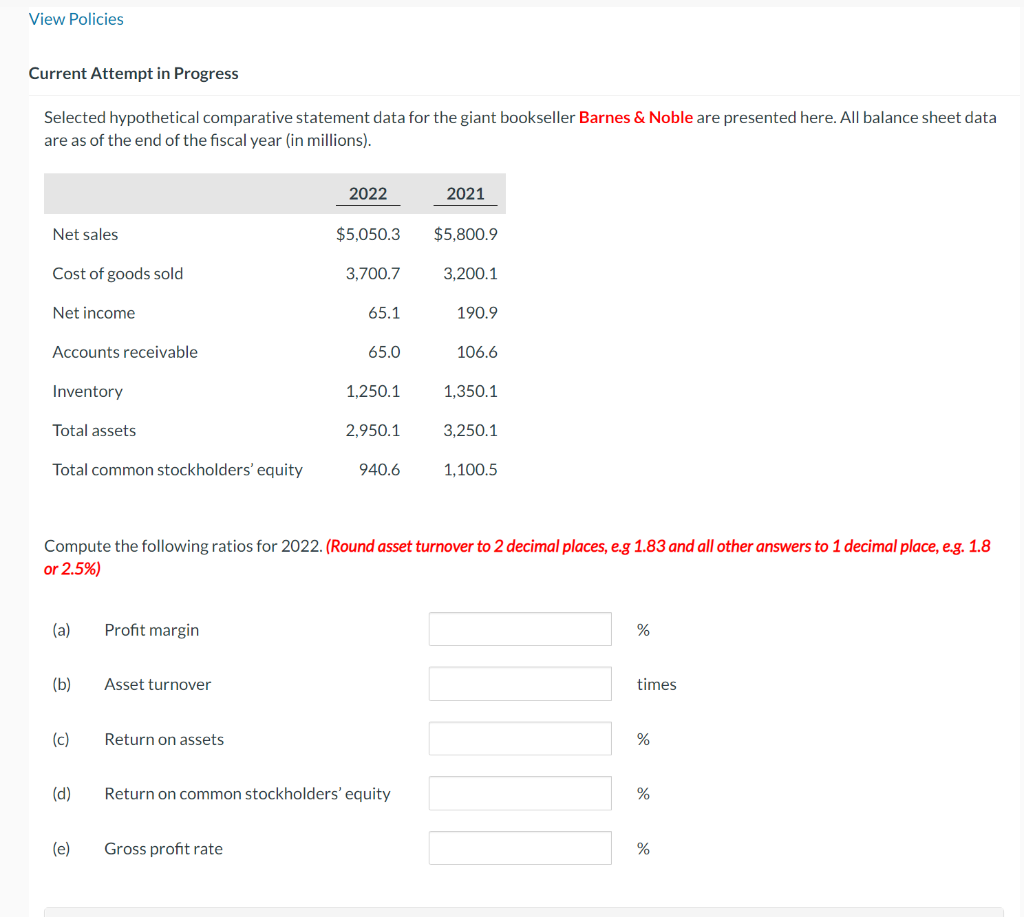The height and width of the screenshot is (917, 1024).
Task: Click the Total assets row
Action: 94,430
